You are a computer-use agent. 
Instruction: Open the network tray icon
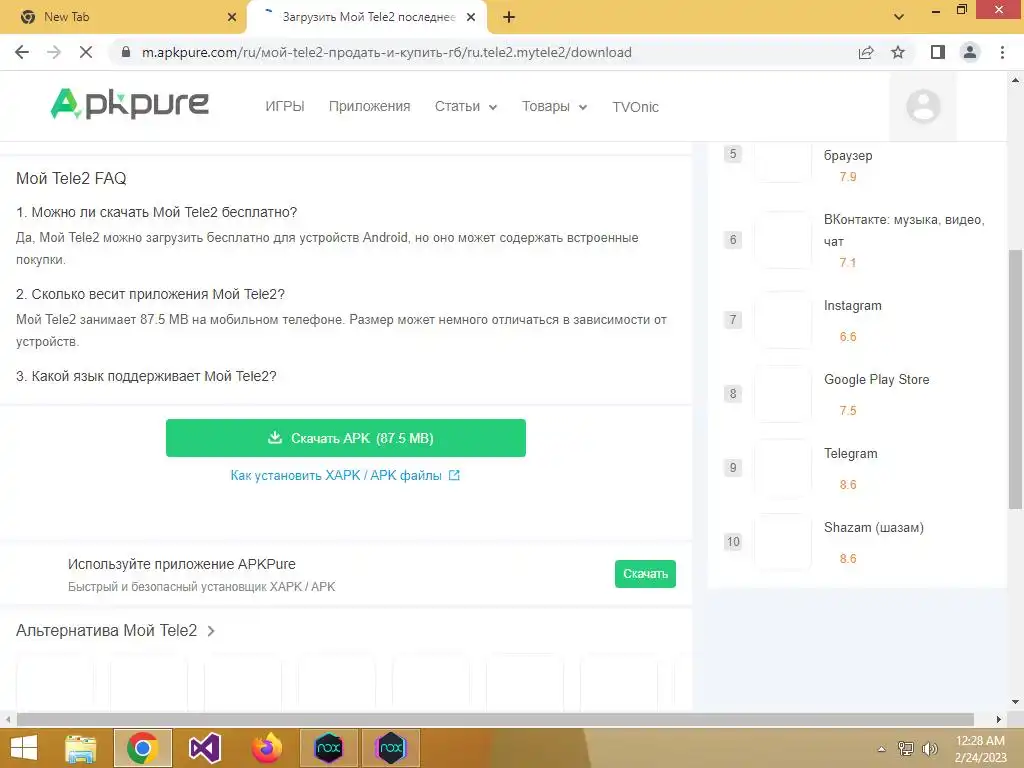[906, 748]
